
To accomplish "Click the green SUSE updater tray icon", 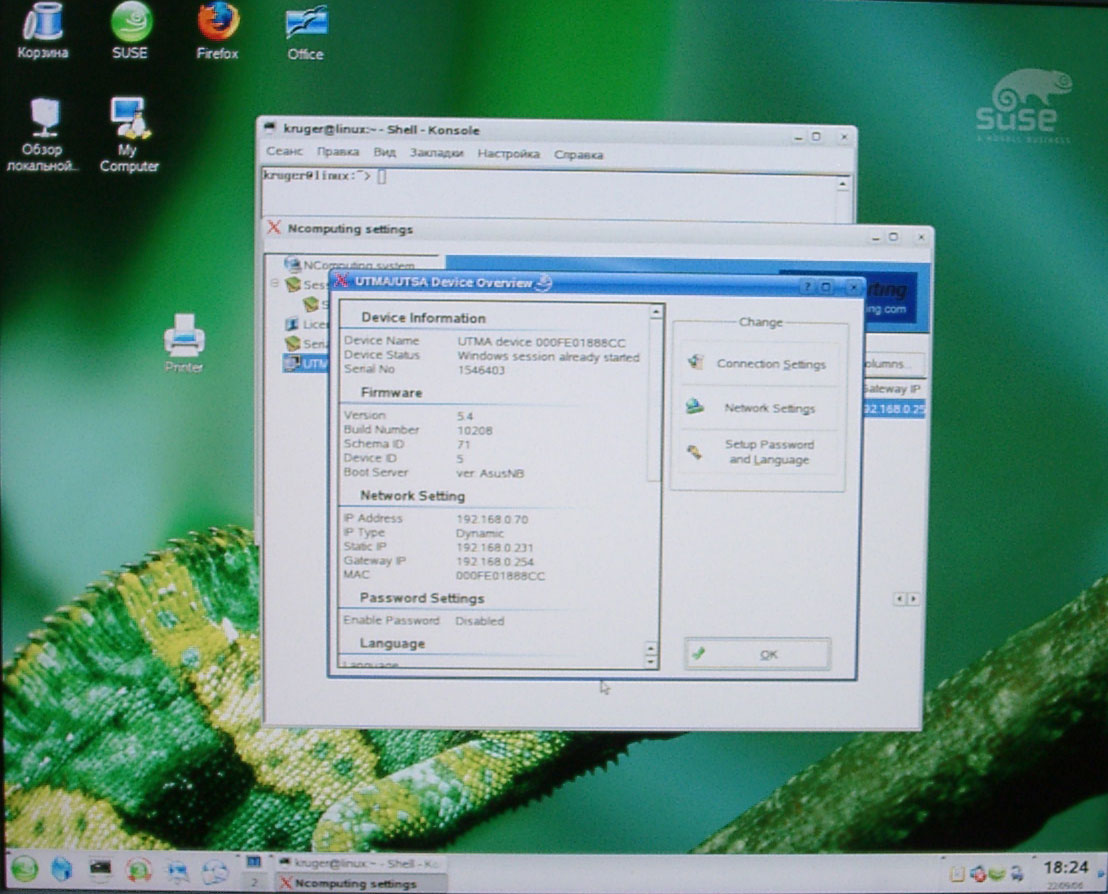I will point(996,874).
